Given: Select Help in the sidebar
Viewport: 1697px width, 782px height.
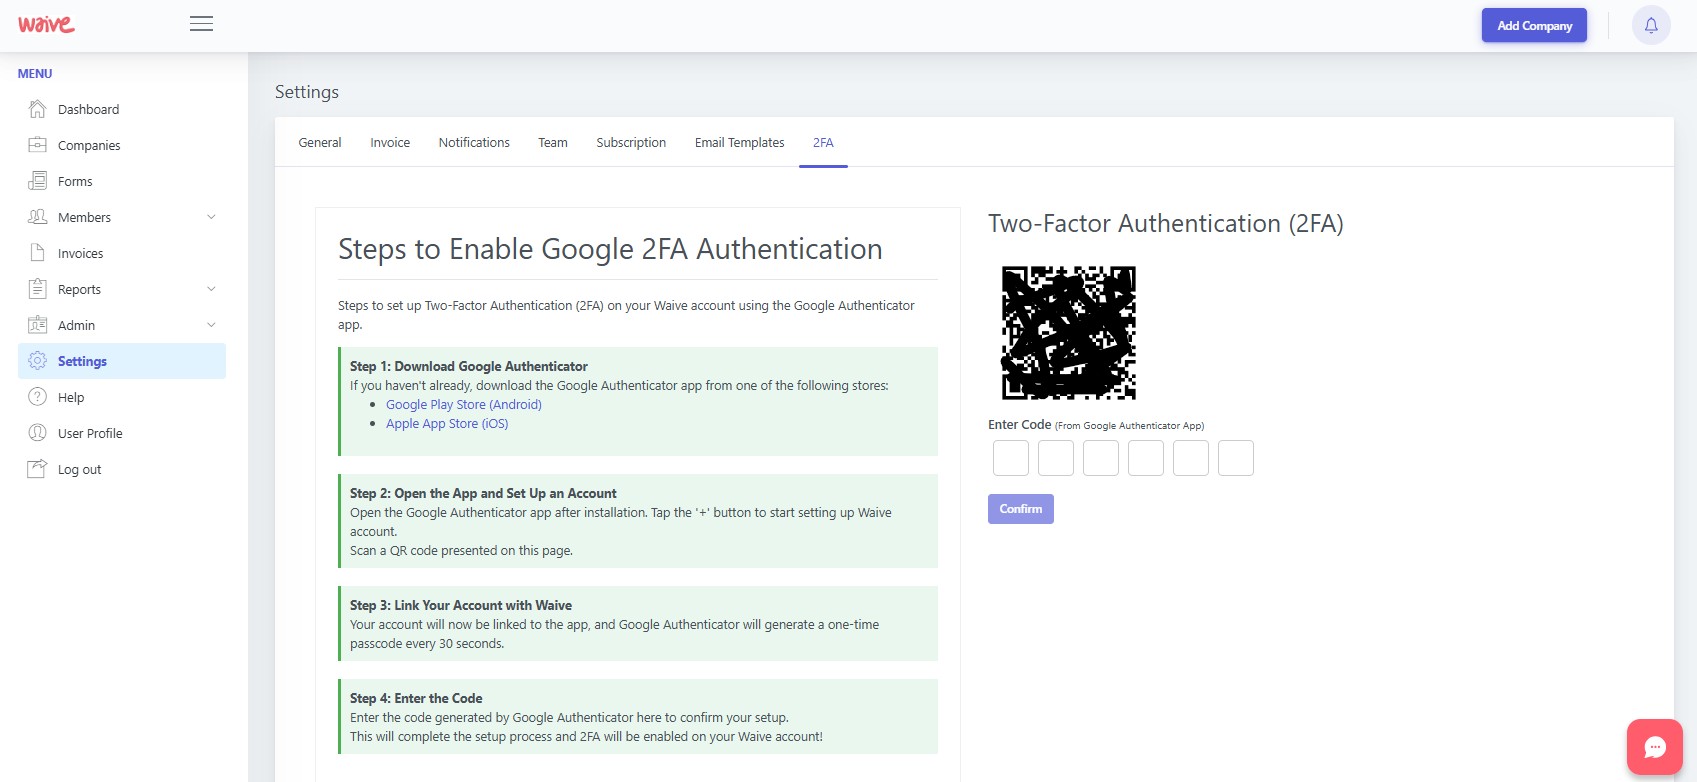Looking at the screenshot, I should click(x=71, y=397).
